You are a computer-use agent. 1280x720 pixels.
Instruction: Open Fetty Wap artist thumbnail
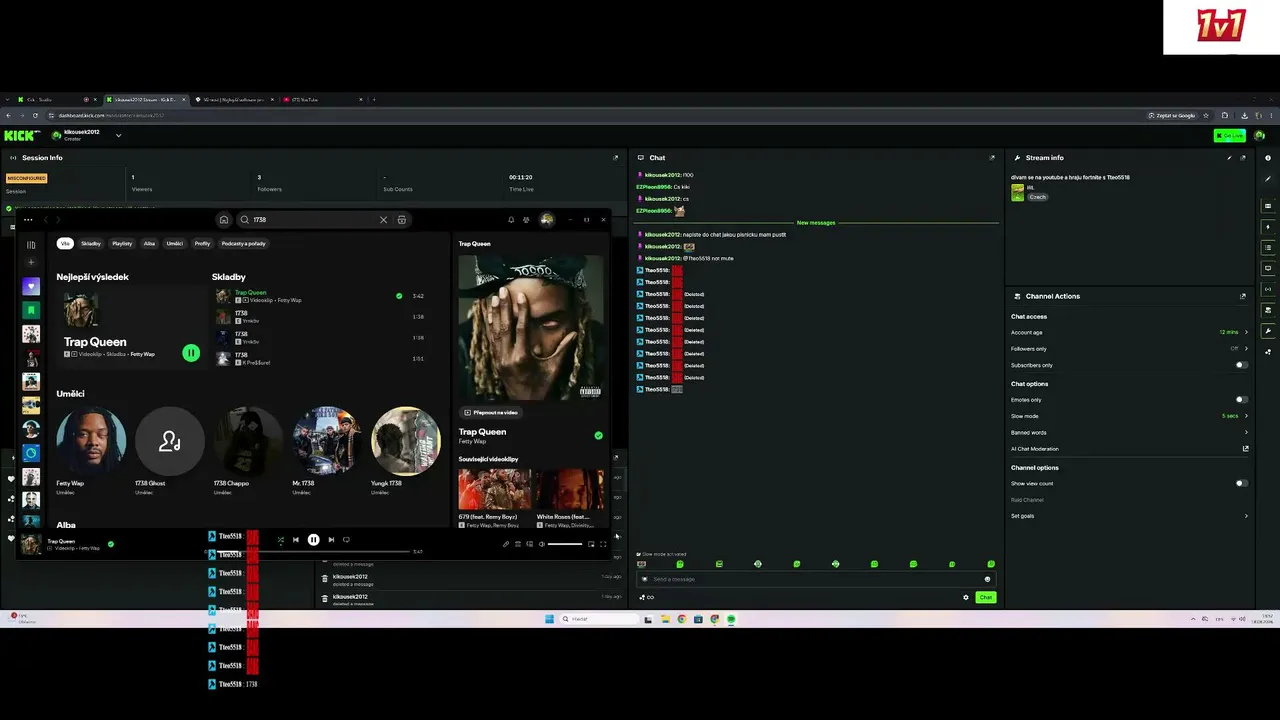click(91, 441)
